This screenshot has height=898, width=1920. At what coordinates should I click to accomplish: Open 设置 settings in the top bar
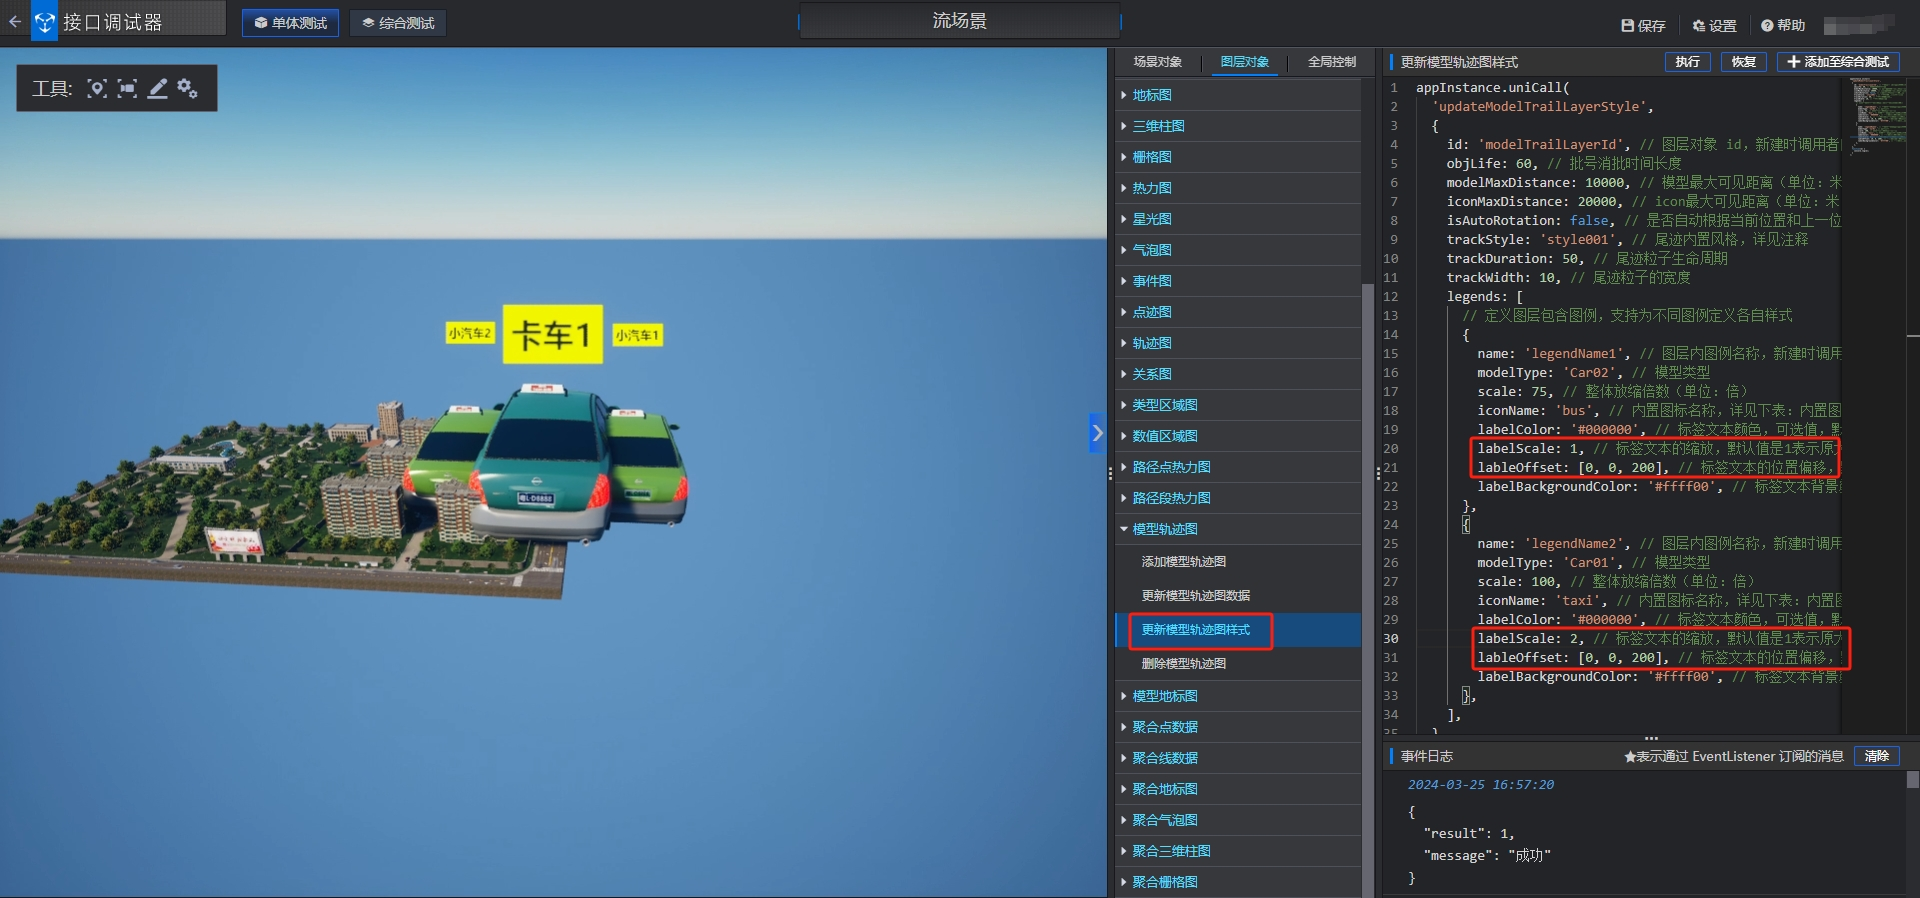pos(1714,25)
